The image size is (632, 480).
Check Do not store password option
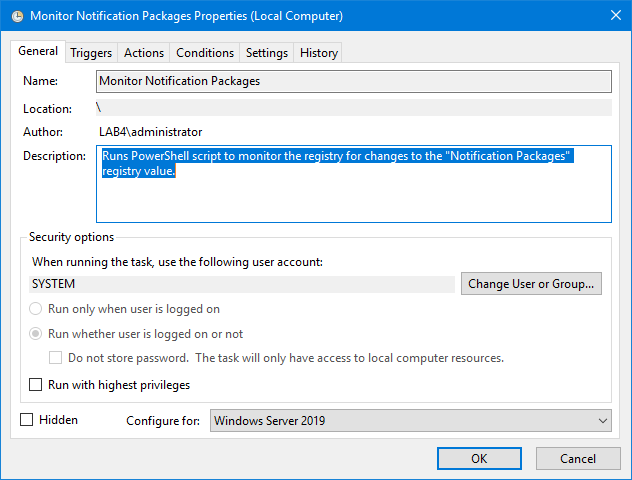click(57, 358)
